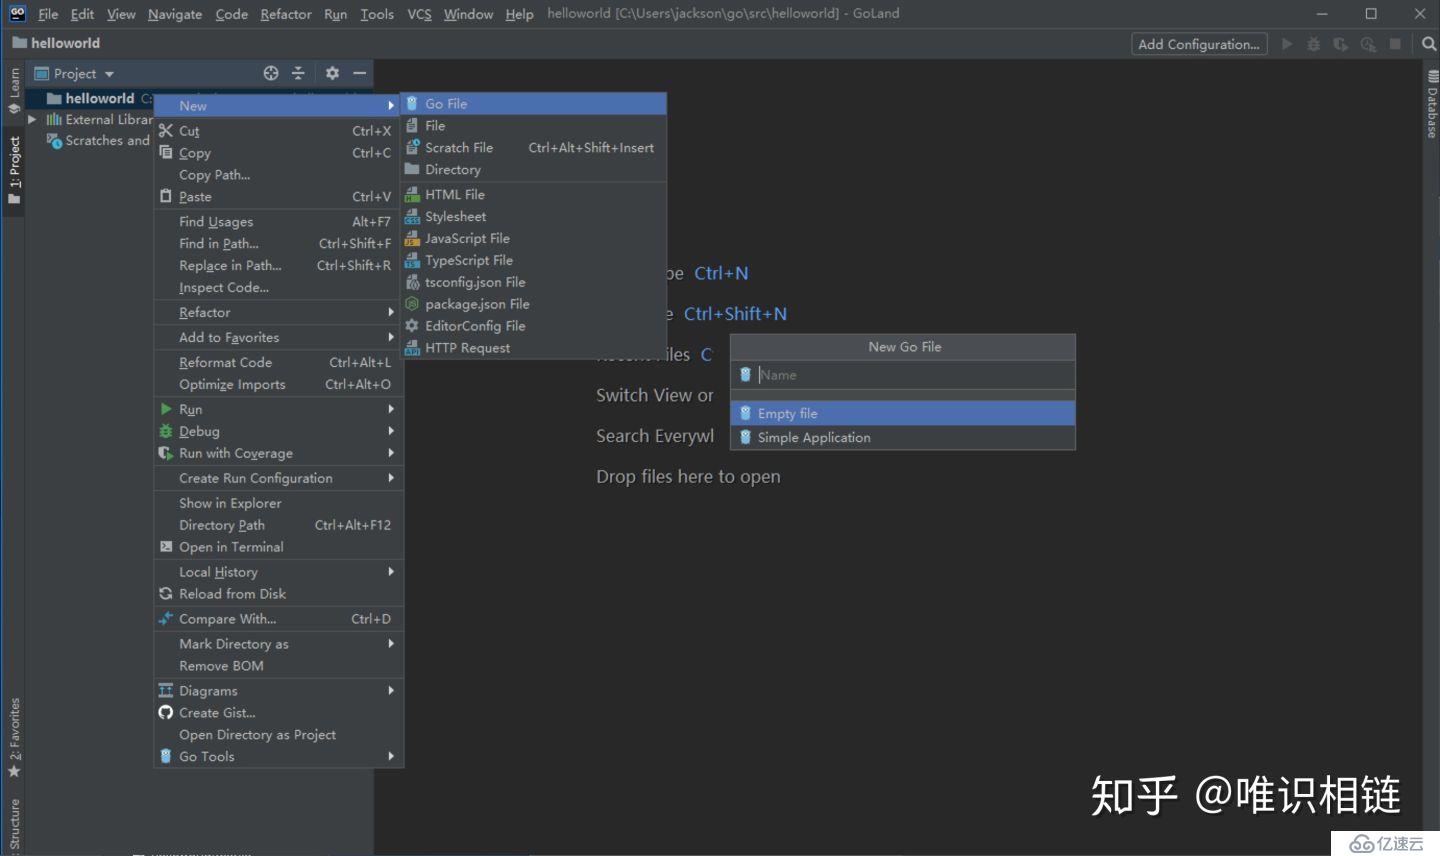The height and width of the screenshot is (856, 1440).
Task: Choose Find in Path...
Action: coord(279,244)
